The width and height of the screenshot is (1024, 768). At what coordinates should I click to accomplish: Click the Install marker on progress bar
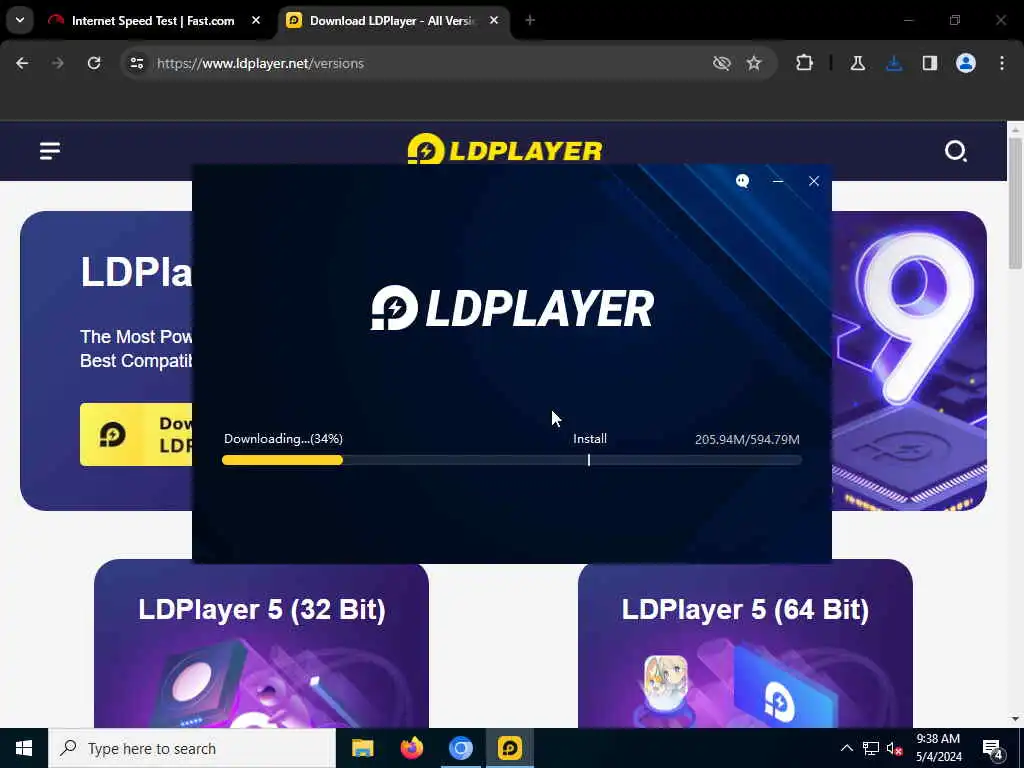click(x=589, y=460)
